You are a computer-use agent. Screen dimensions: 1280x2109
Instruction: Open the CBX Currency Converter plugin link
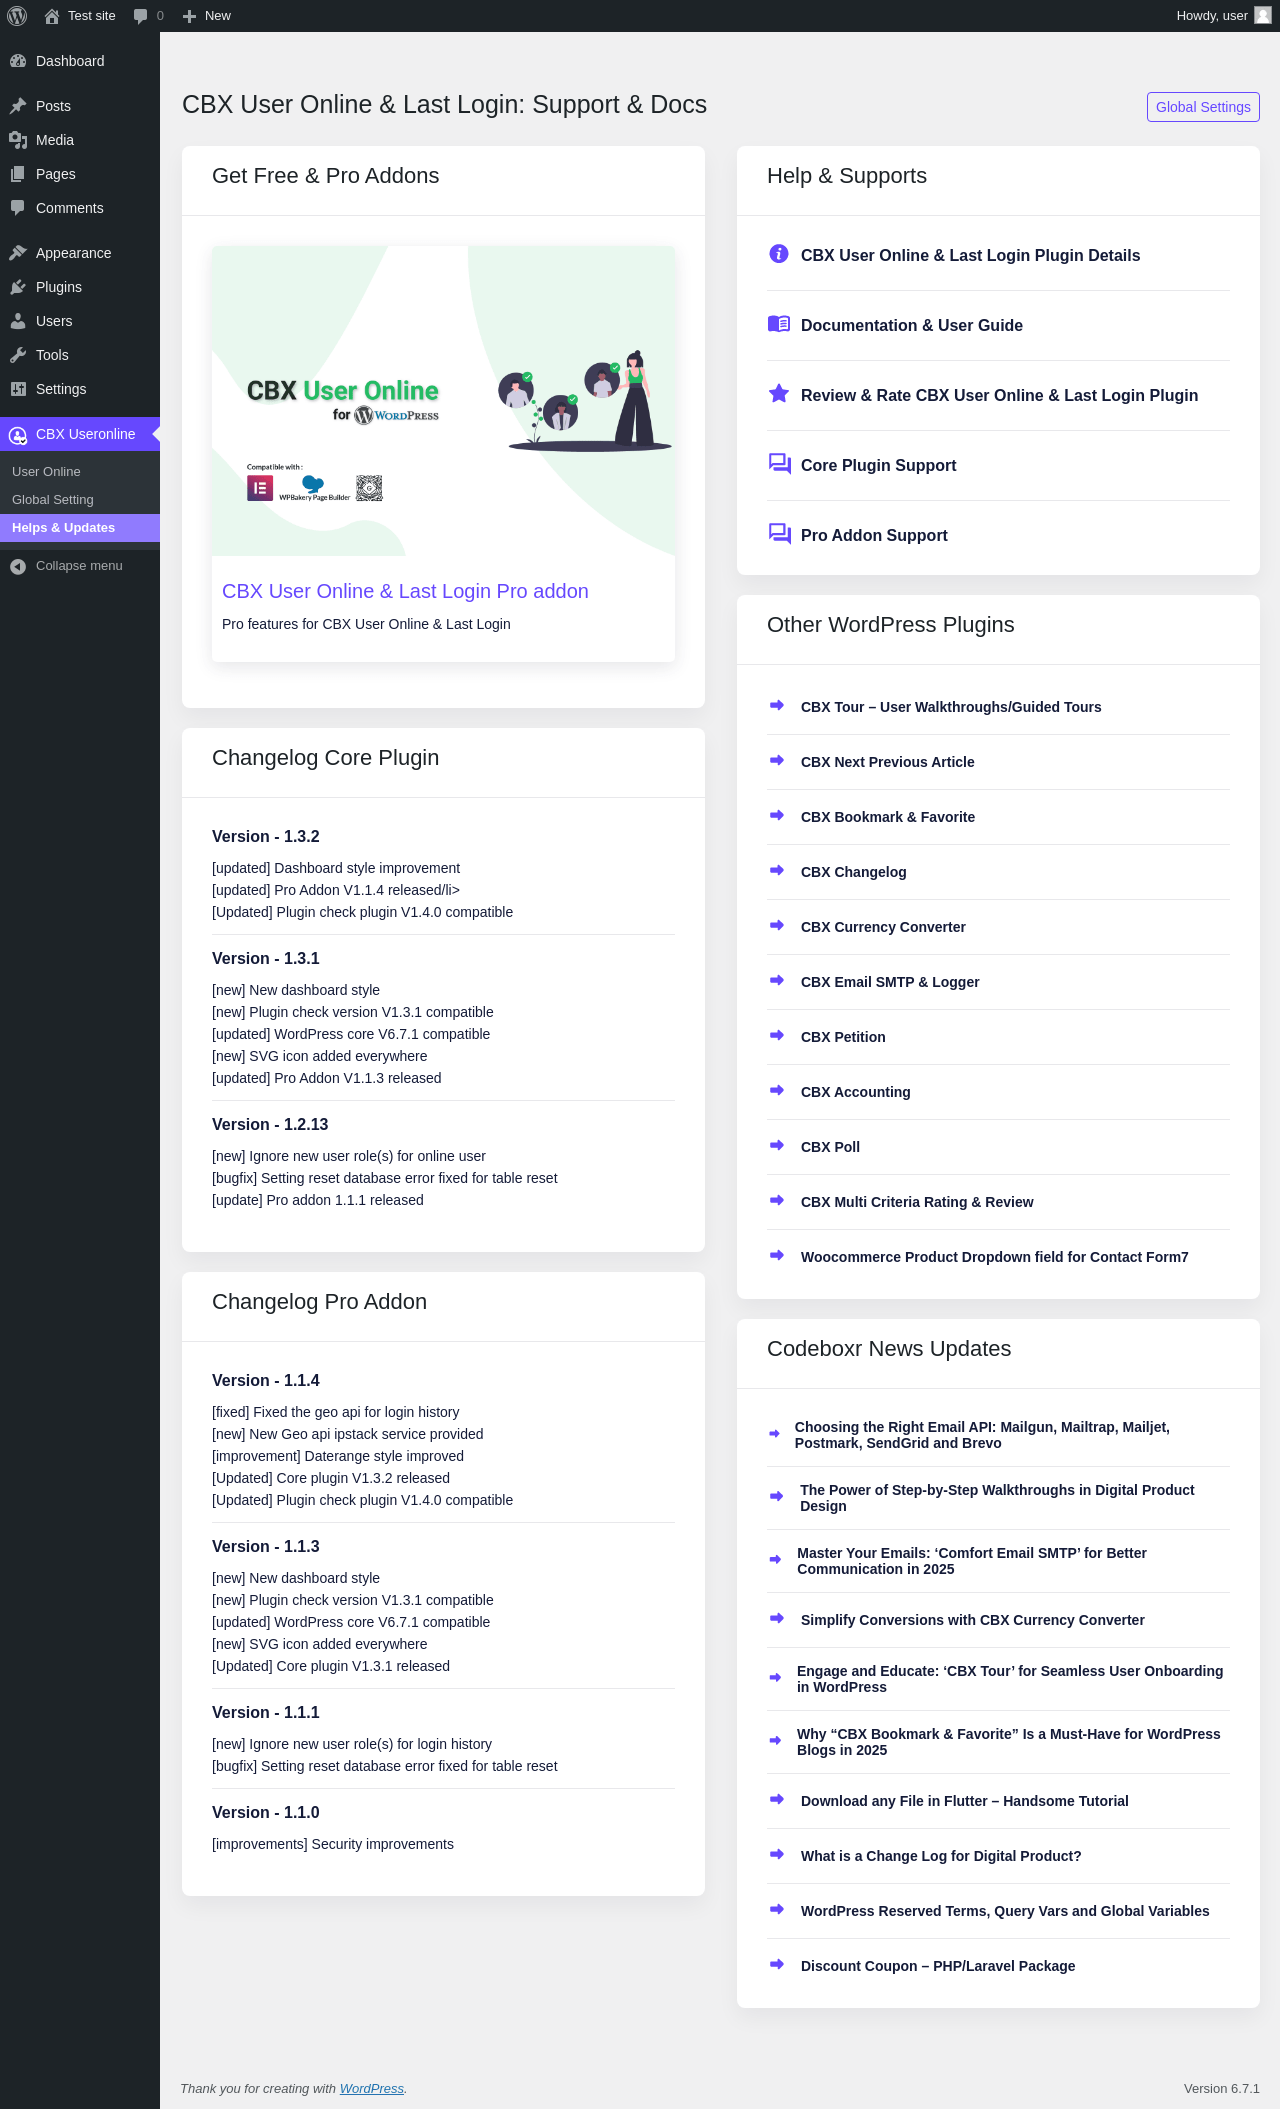pos(883,927)
